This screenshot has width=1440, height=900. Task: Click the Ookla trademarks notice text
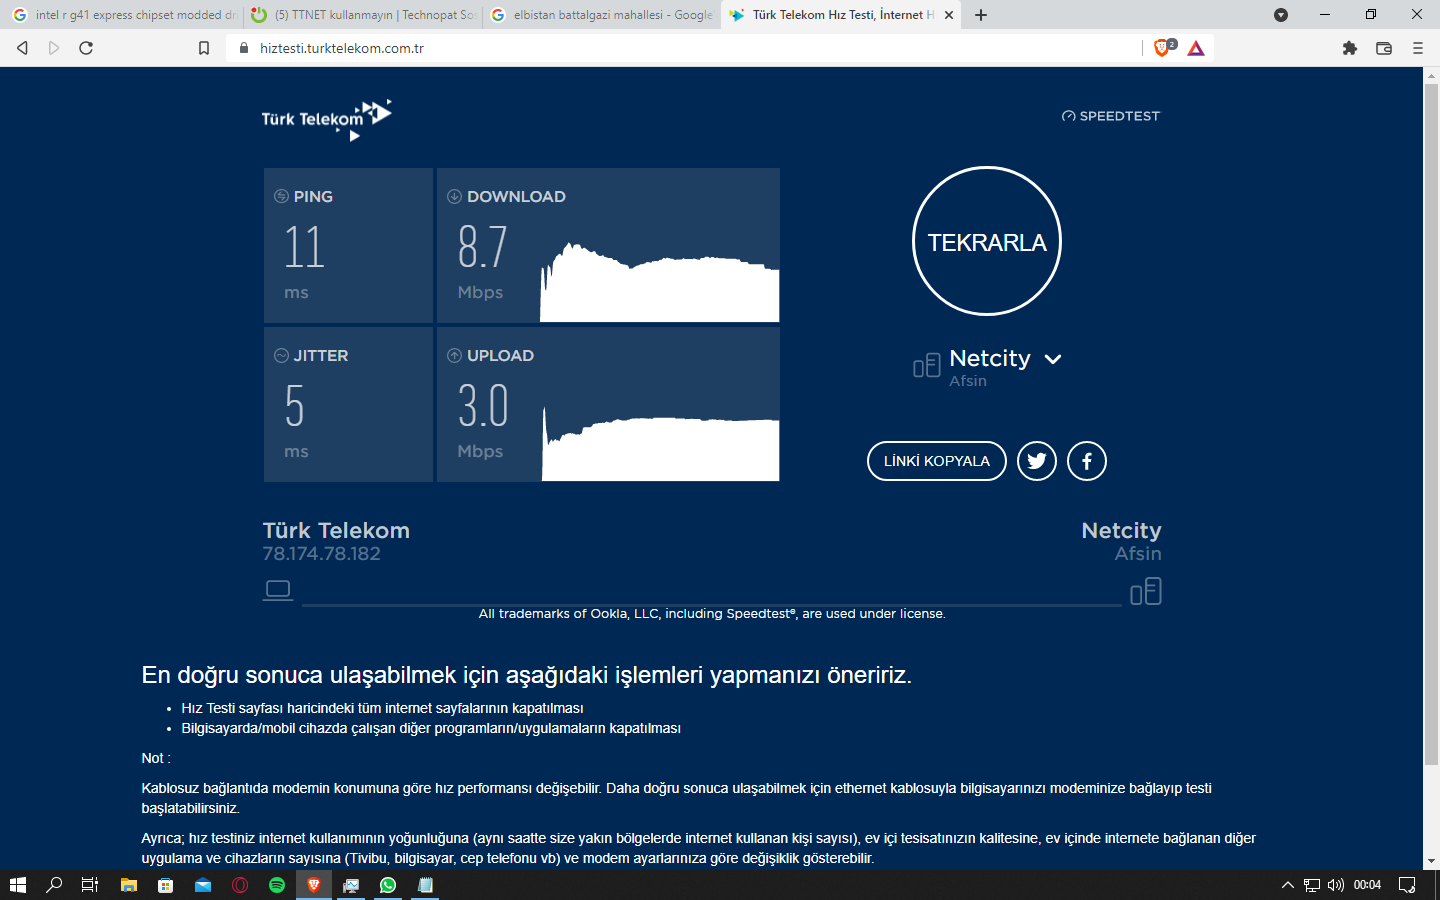712,614
